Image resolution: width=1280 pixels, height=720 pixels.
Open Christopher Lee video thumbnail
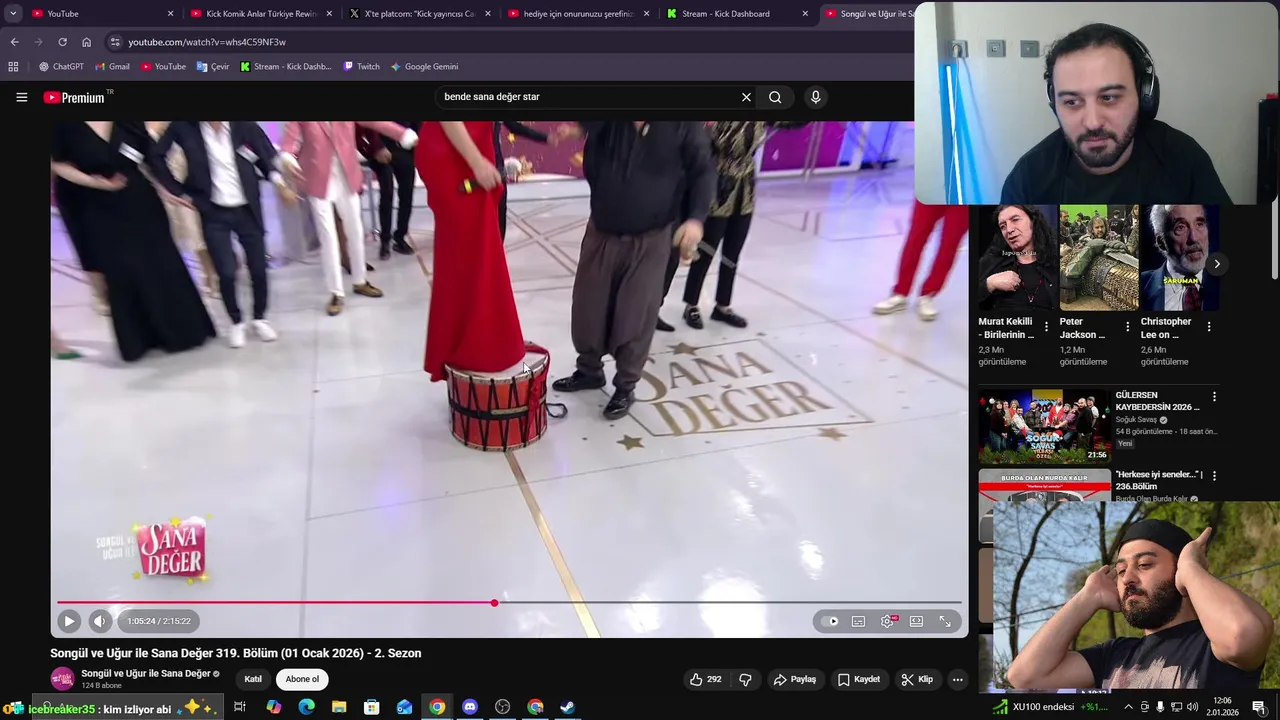coord(1180,257)
